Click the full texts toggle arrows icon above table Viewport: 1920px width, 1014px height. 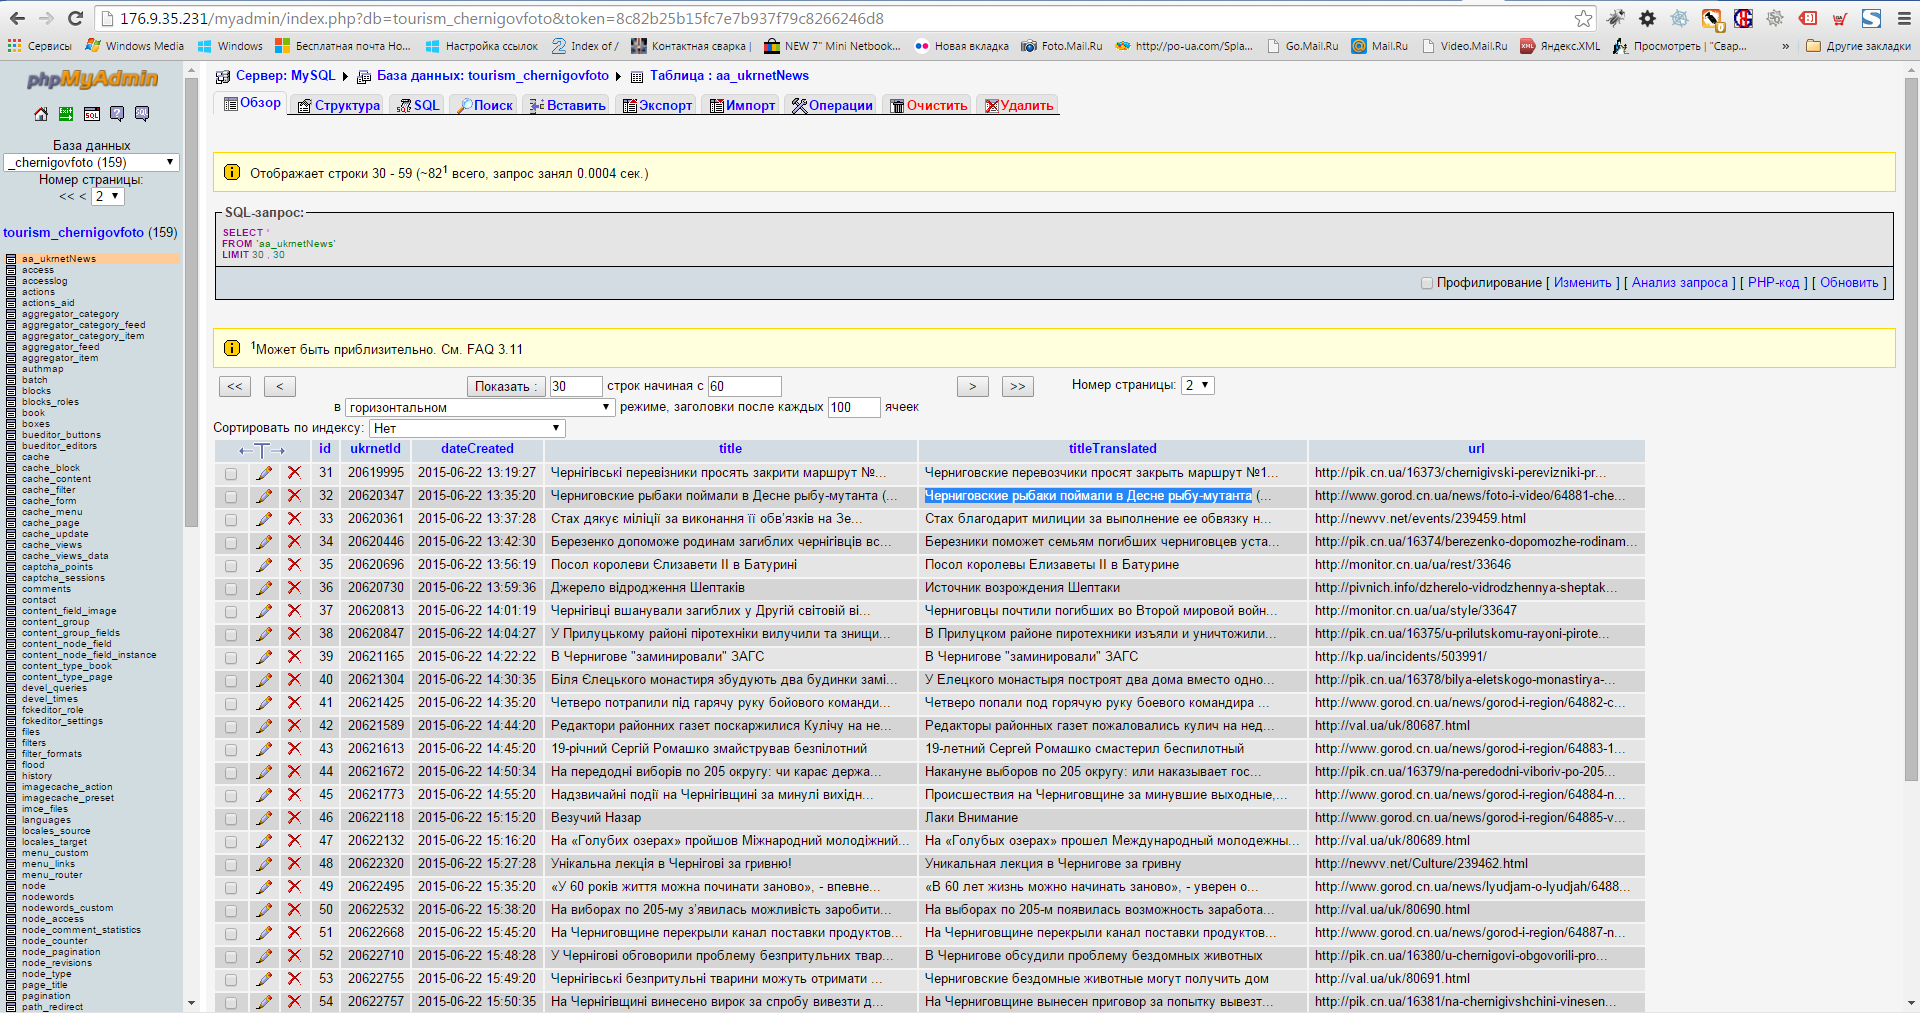pos(261,450)
